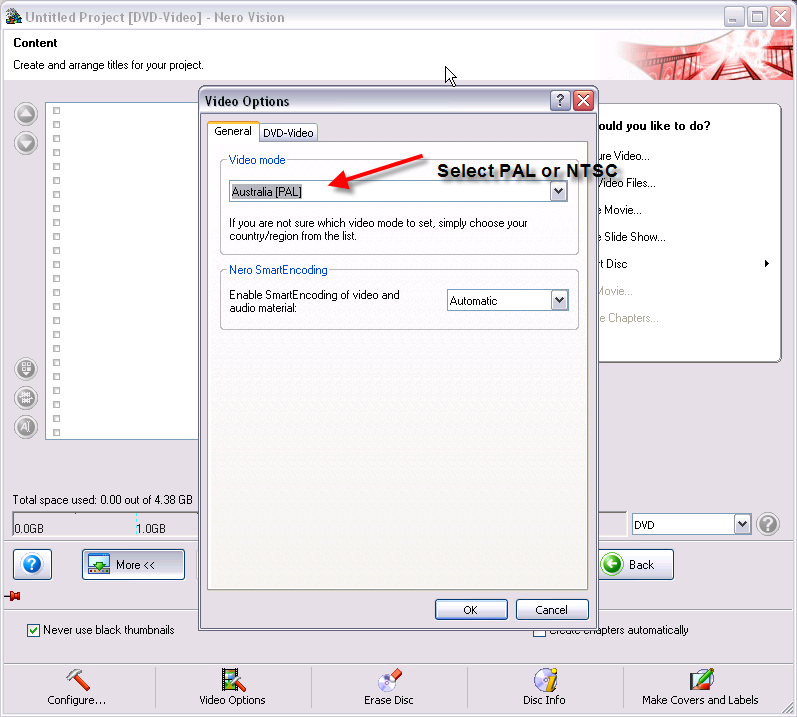Click the Movie... option below Video Files

point(620,210)
